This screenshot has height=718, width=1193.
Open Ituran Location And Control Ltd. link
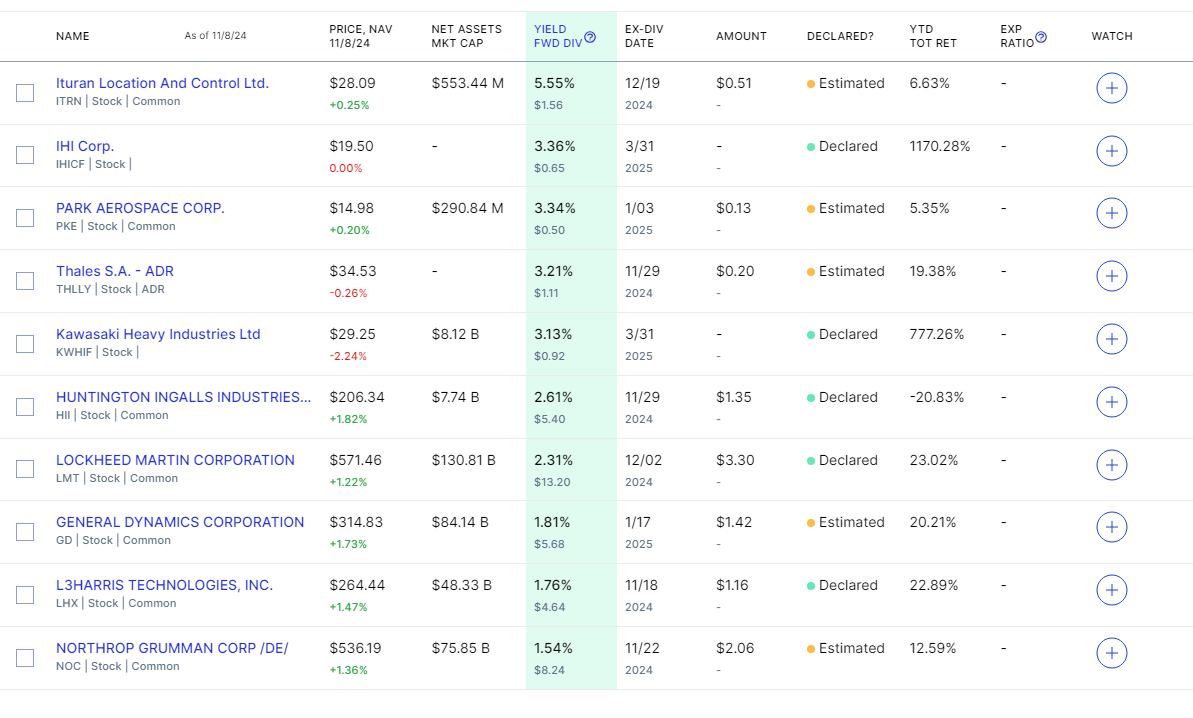[162, 83]
